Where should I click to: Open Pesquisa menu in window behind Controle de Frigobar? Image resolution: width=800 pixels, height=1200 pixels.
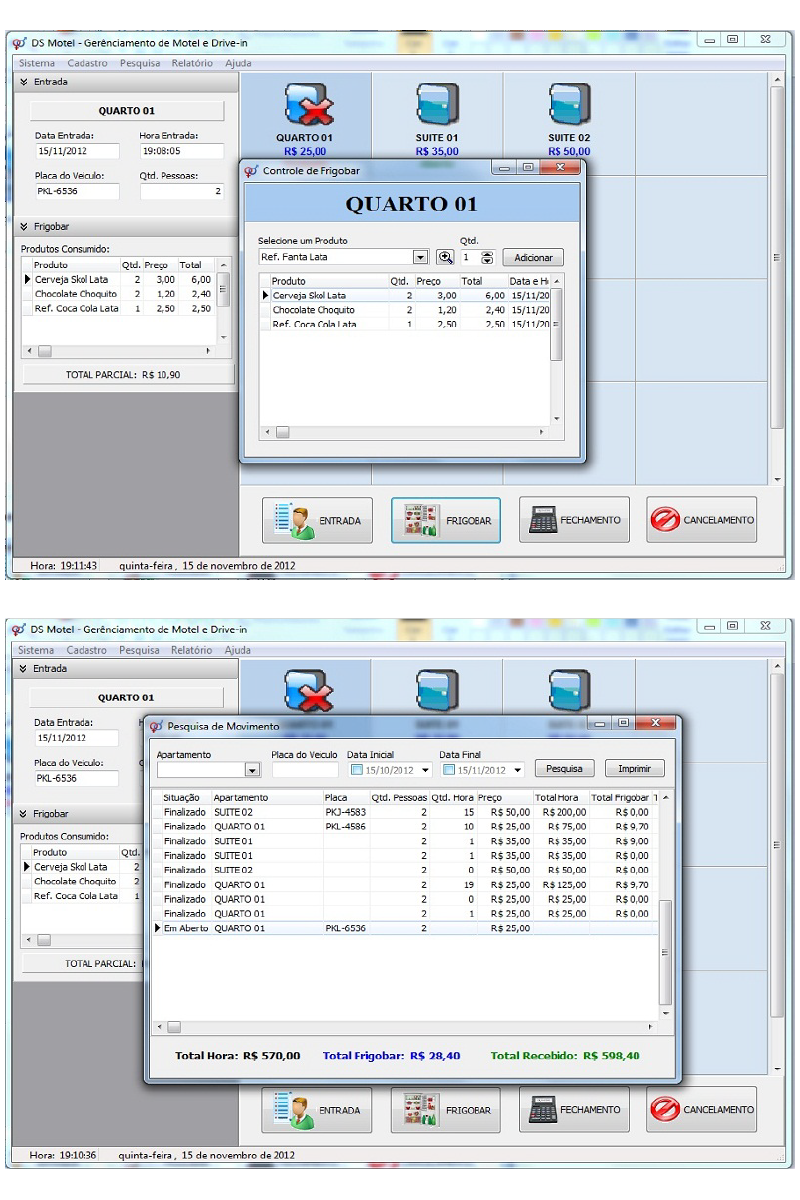(140, 63)
